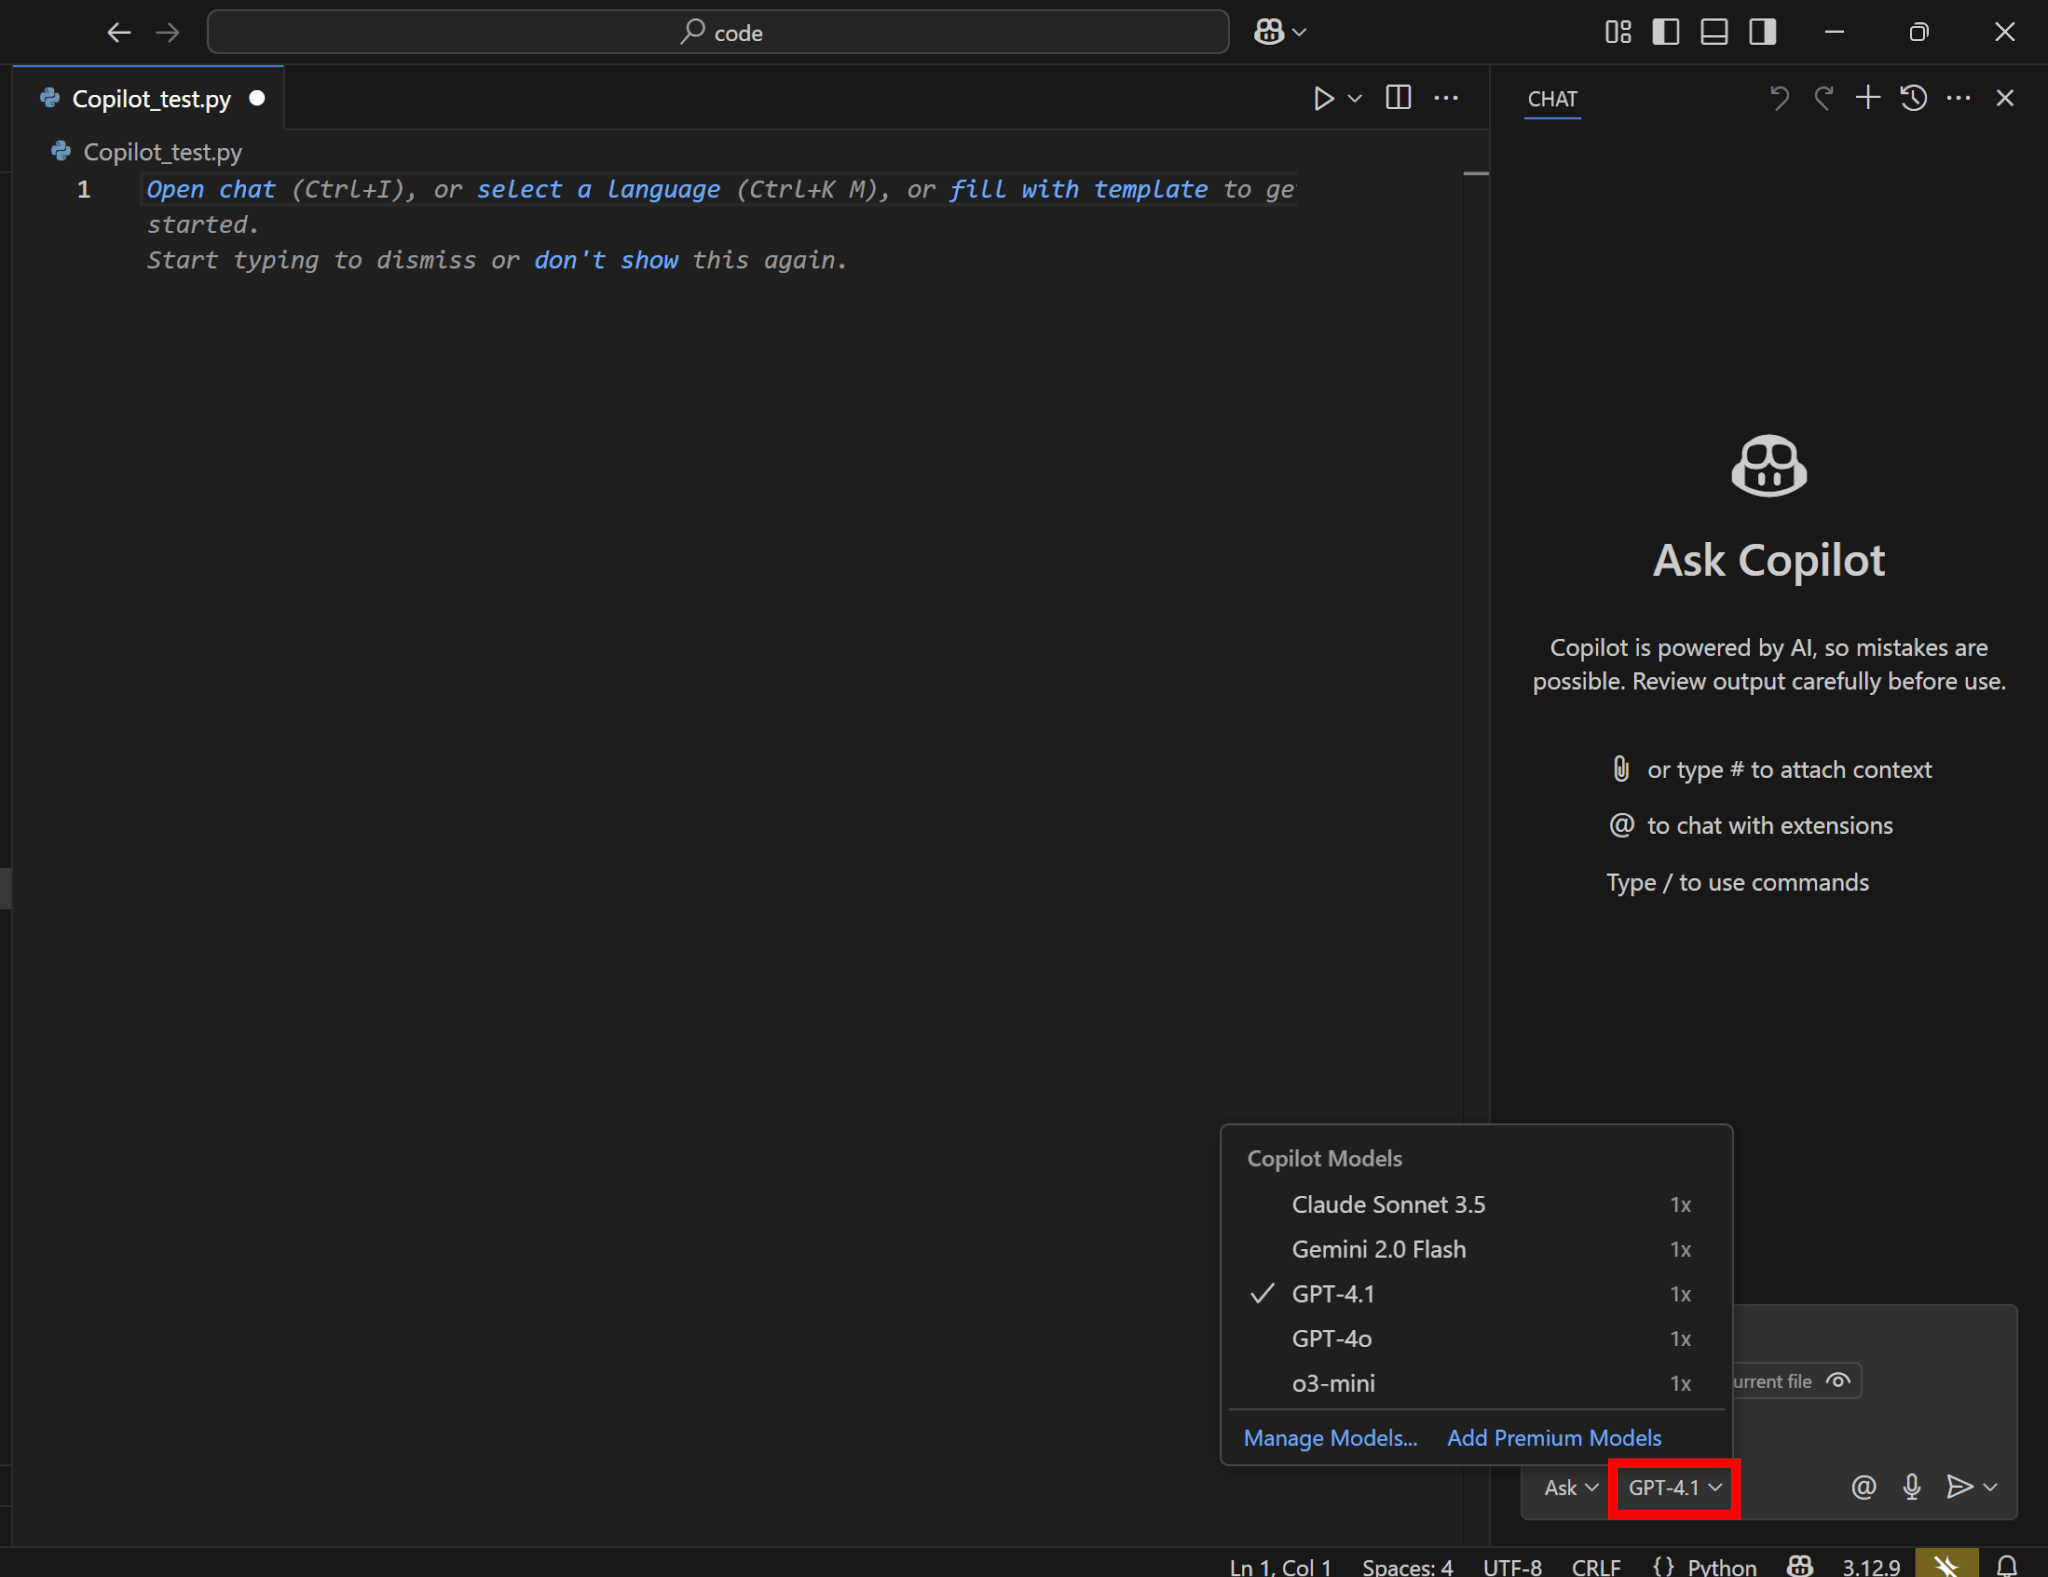Open Manage Models link

point(1330,1438)
